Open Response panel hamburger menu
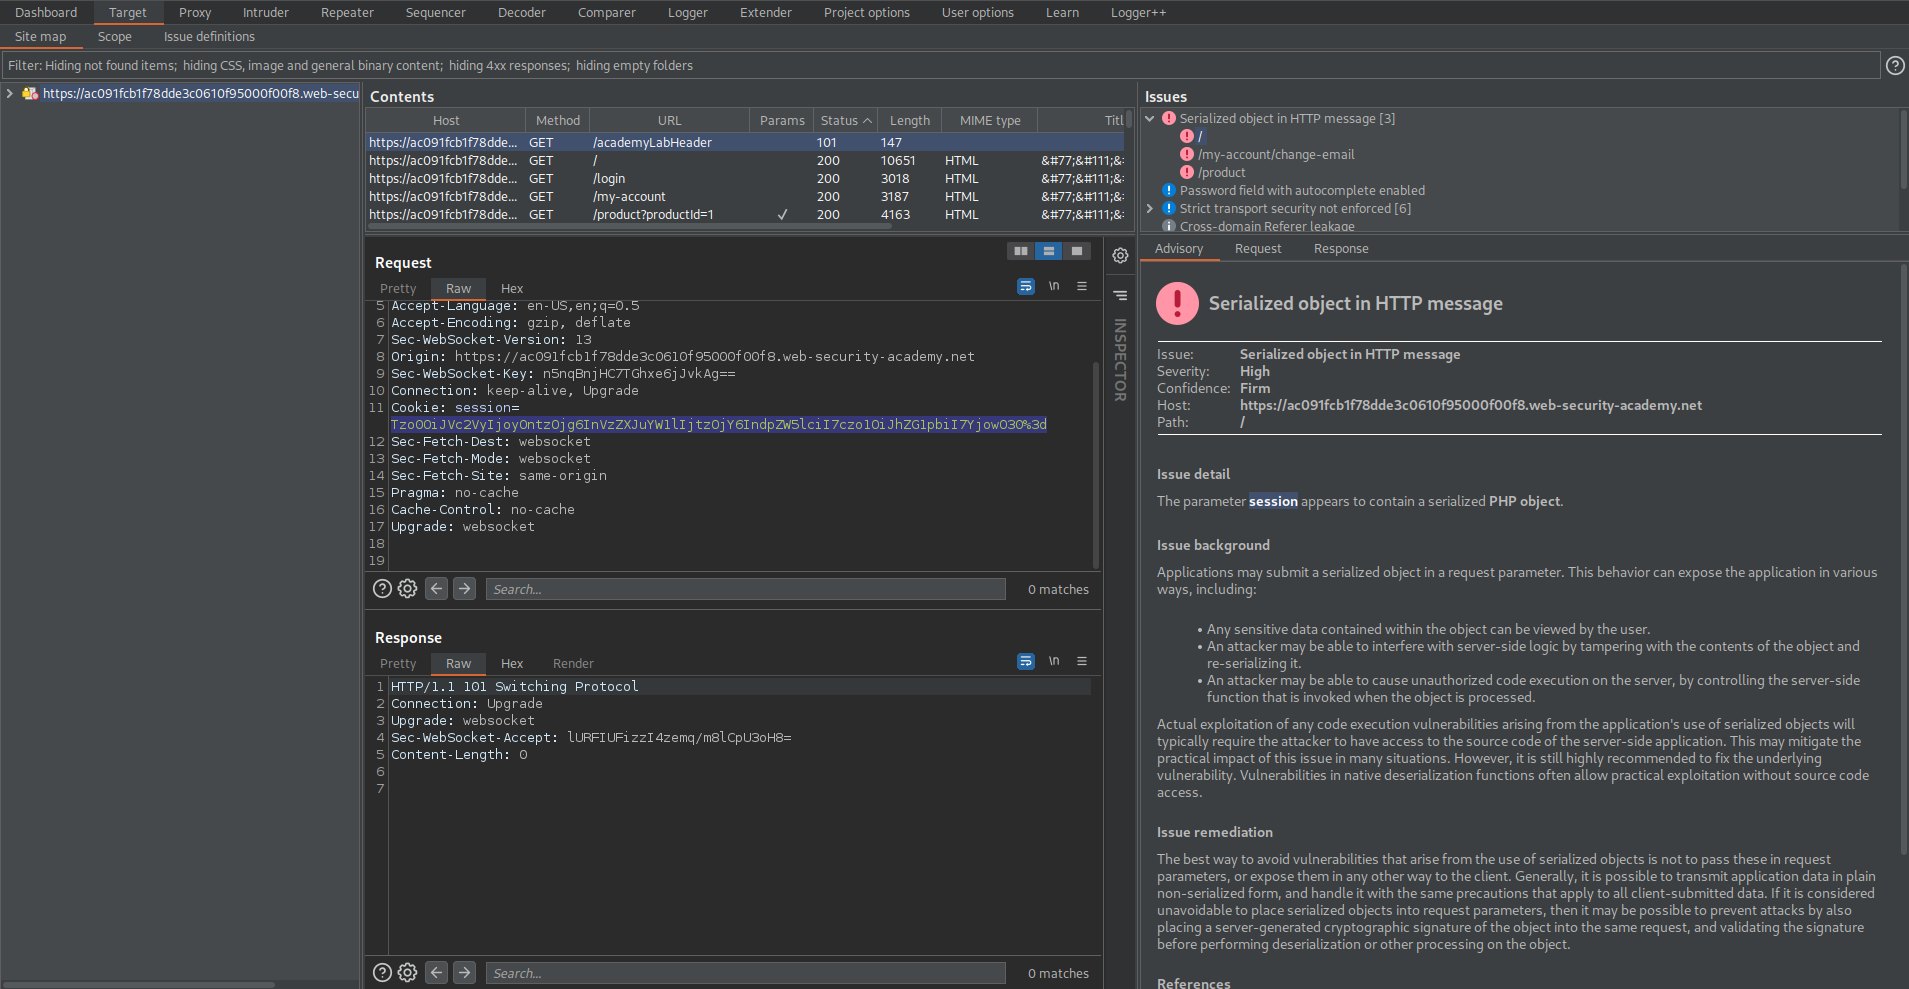 [x=1082, y=661]
